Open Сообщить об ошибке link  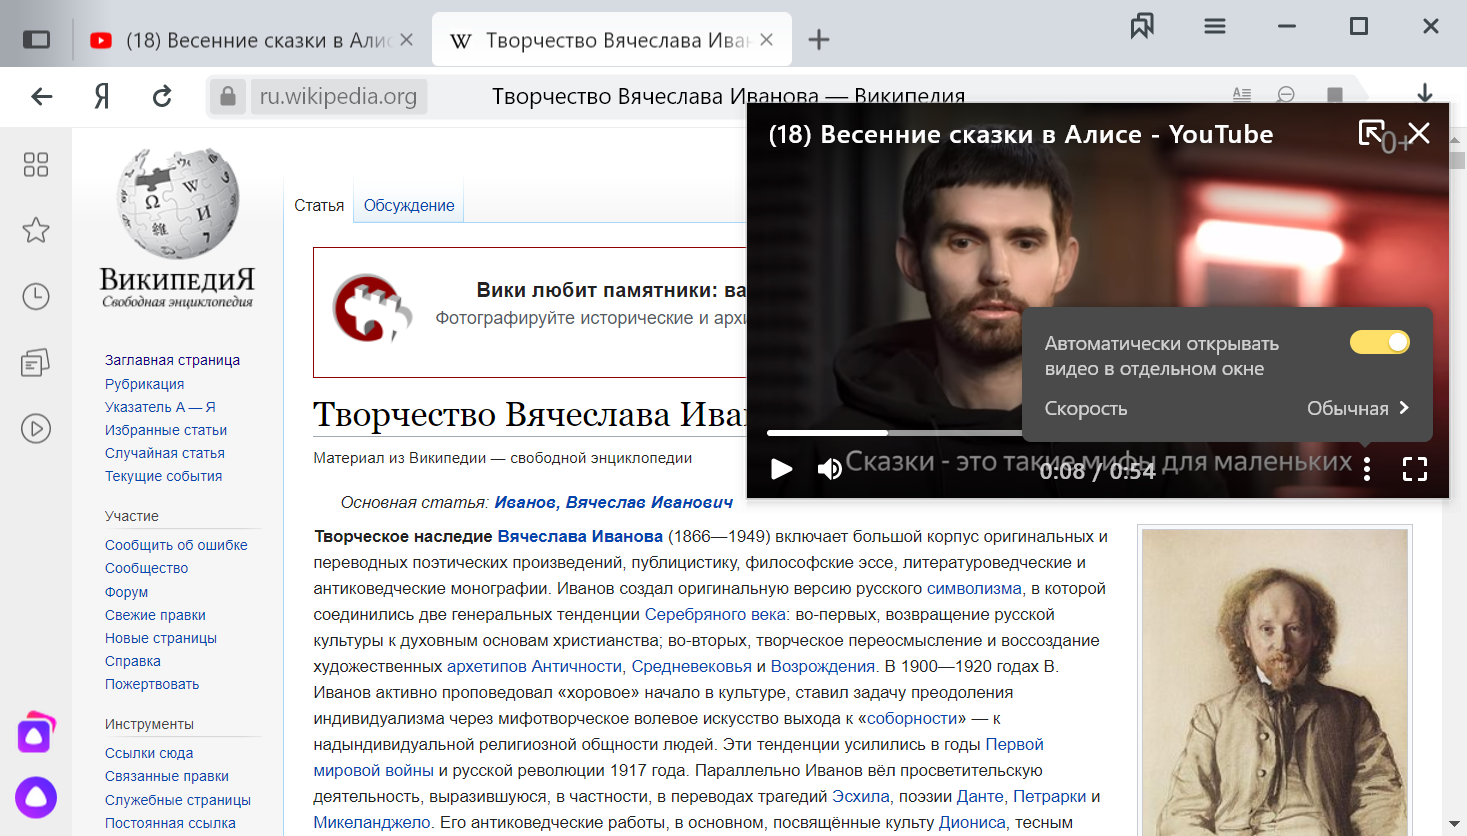pyautogui.click(x=176, y=545)
